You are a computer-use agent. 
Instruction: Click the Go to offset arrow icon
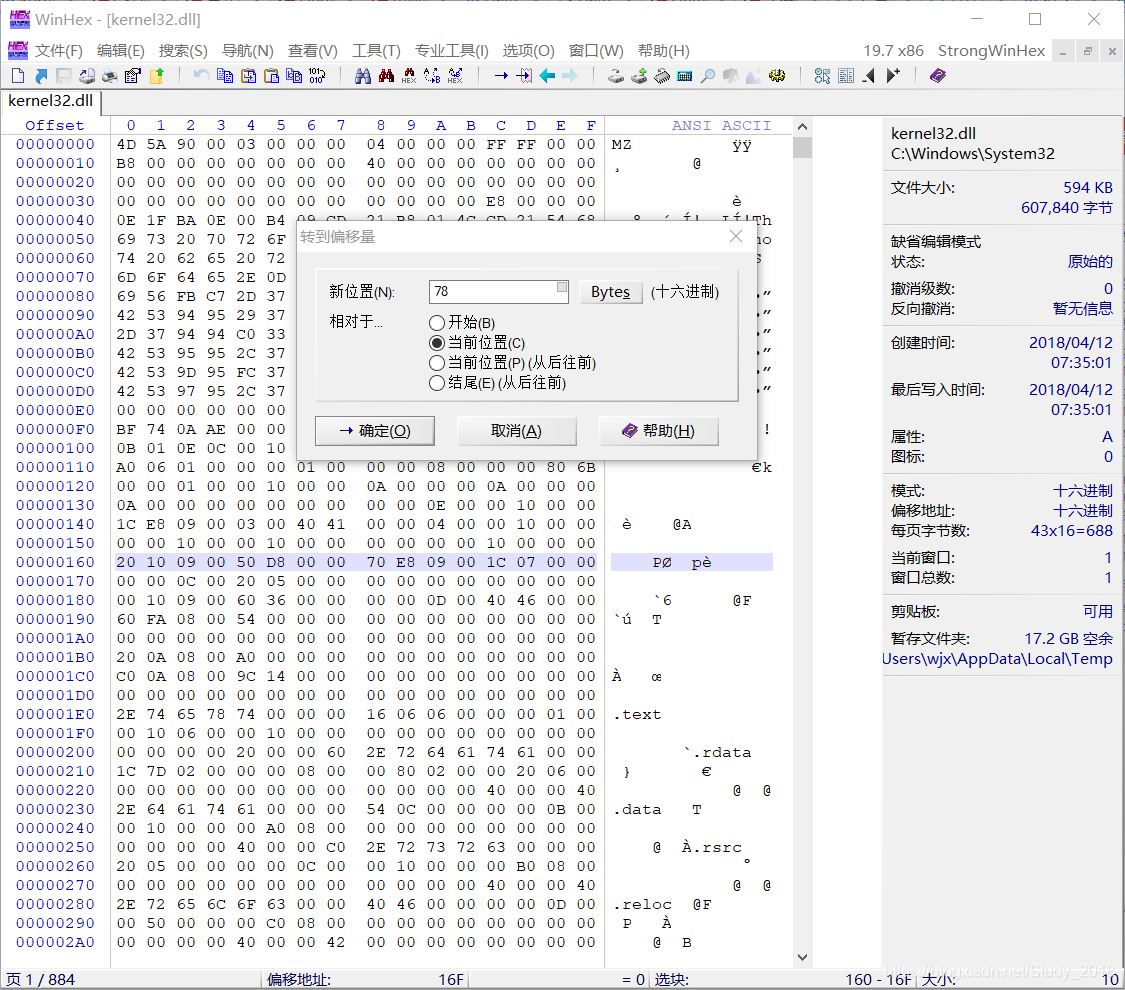(502, 75)
